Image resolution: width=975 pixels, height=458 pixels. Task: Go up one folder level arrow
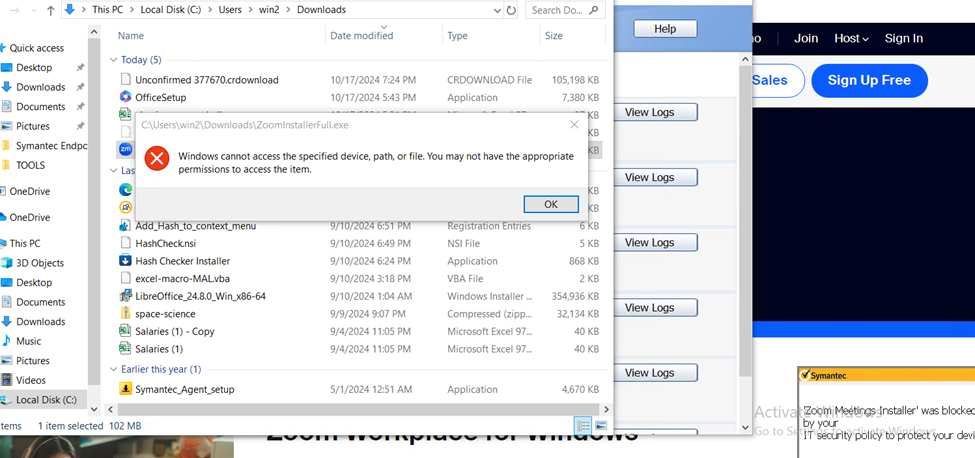pos(50,10)
